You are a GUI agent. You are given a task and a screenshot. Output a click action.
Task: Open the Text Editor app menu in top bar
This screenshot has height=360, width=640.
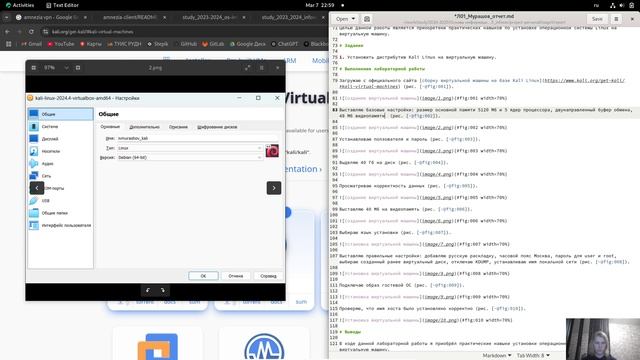point(62,5)
